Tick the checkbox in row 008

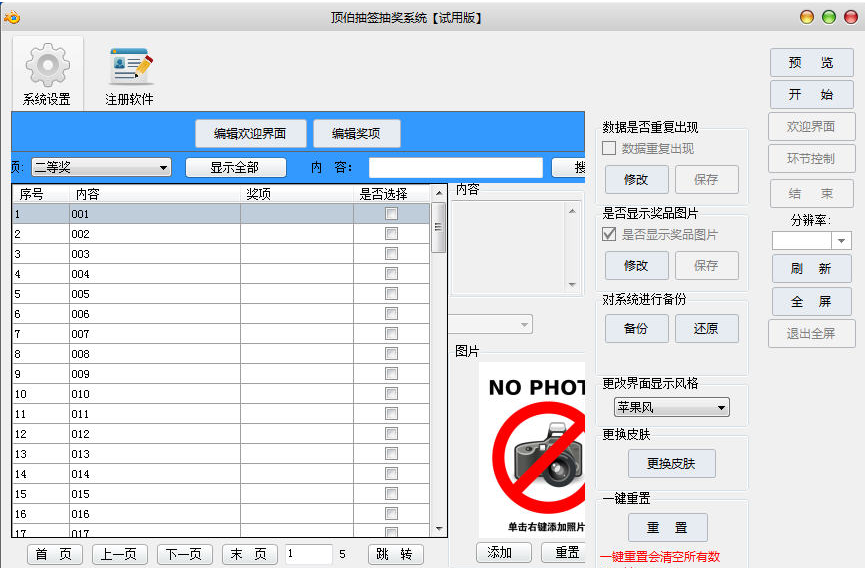[x=391, y=353]
